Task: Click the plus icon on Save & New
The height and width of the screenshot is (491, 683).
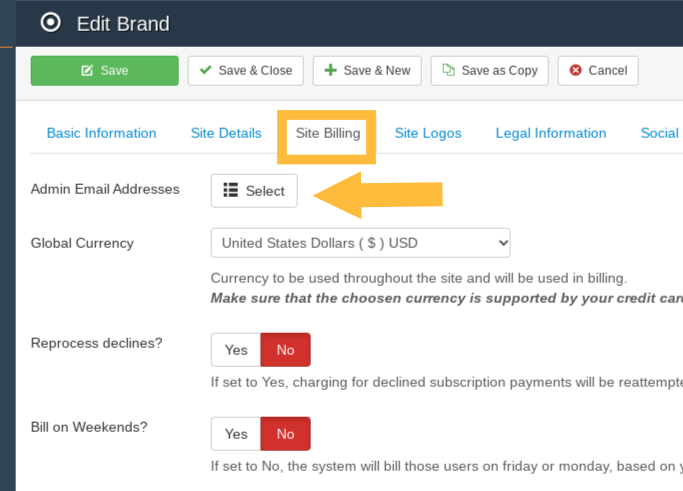Action: point(331,71)
